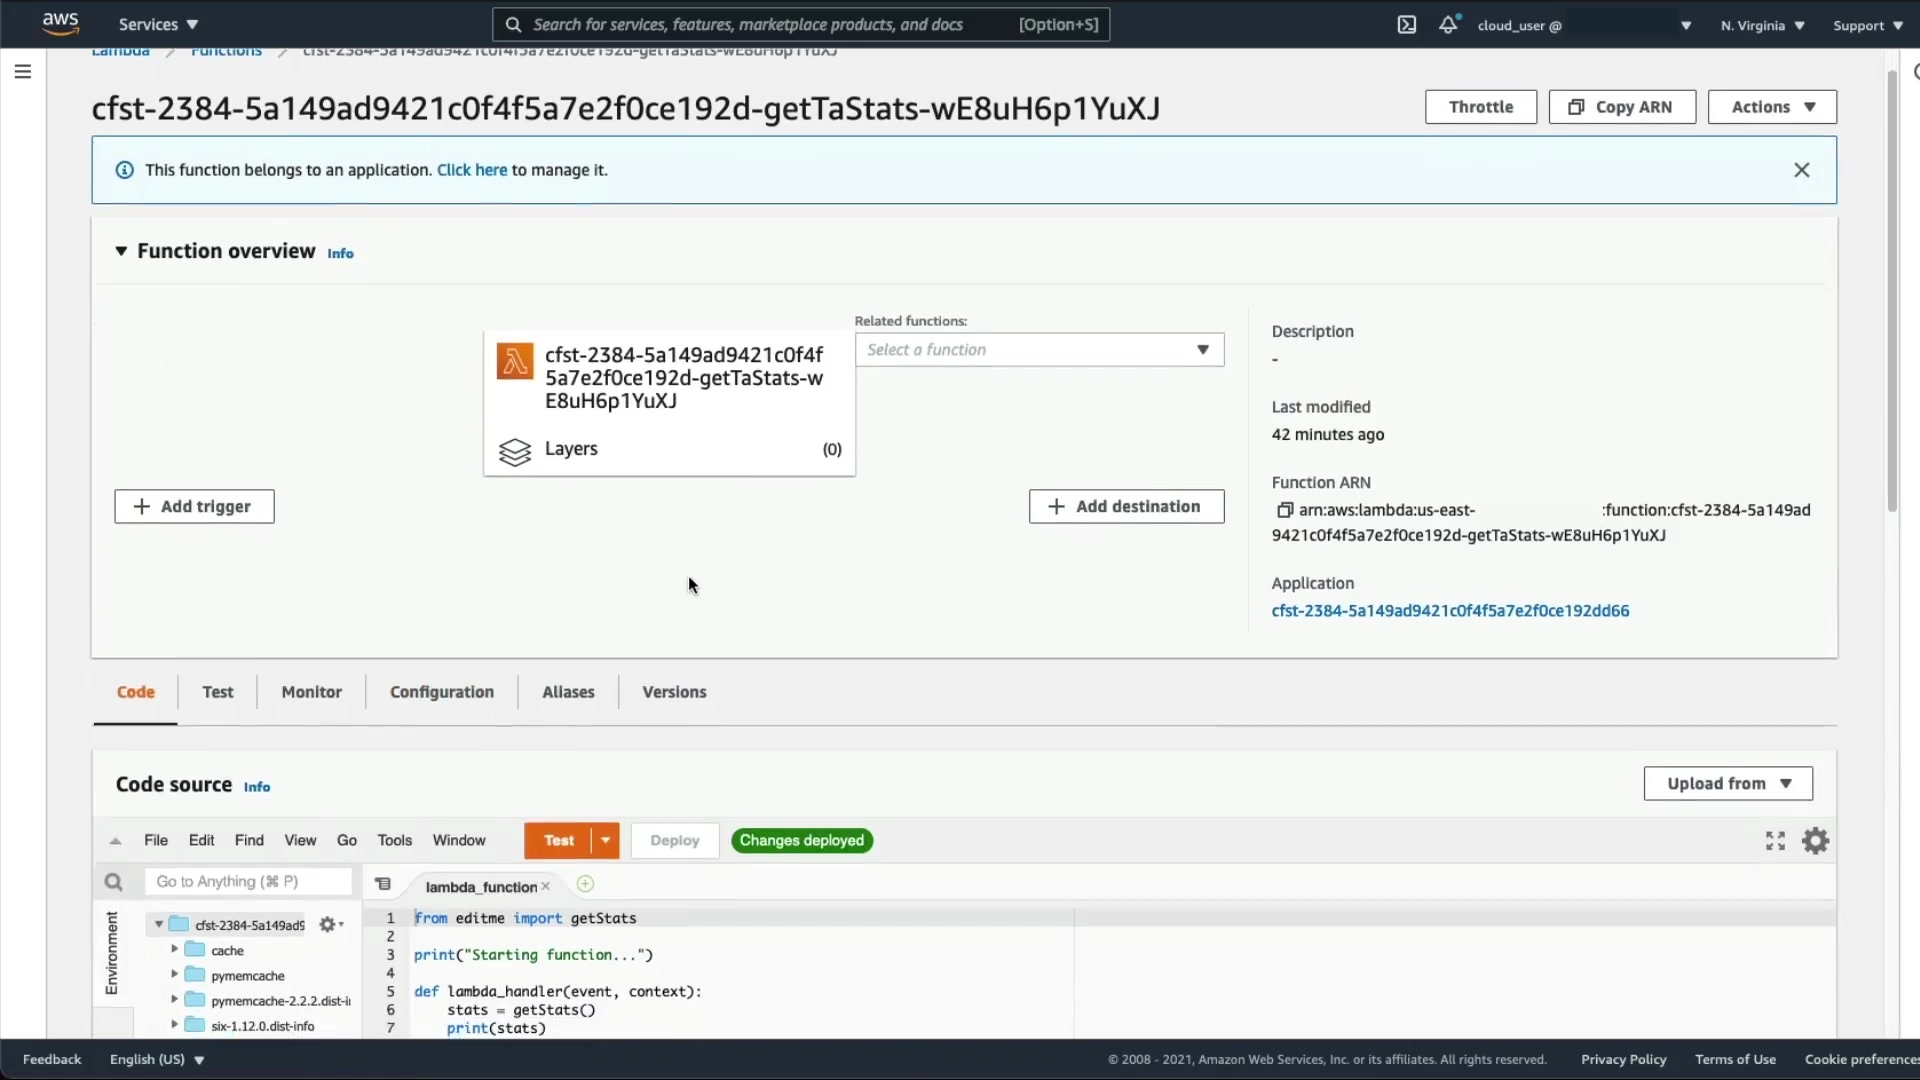Click the Lambda function icon in overview
The height and width of the screenshot is (1080, 1920).
515,362
